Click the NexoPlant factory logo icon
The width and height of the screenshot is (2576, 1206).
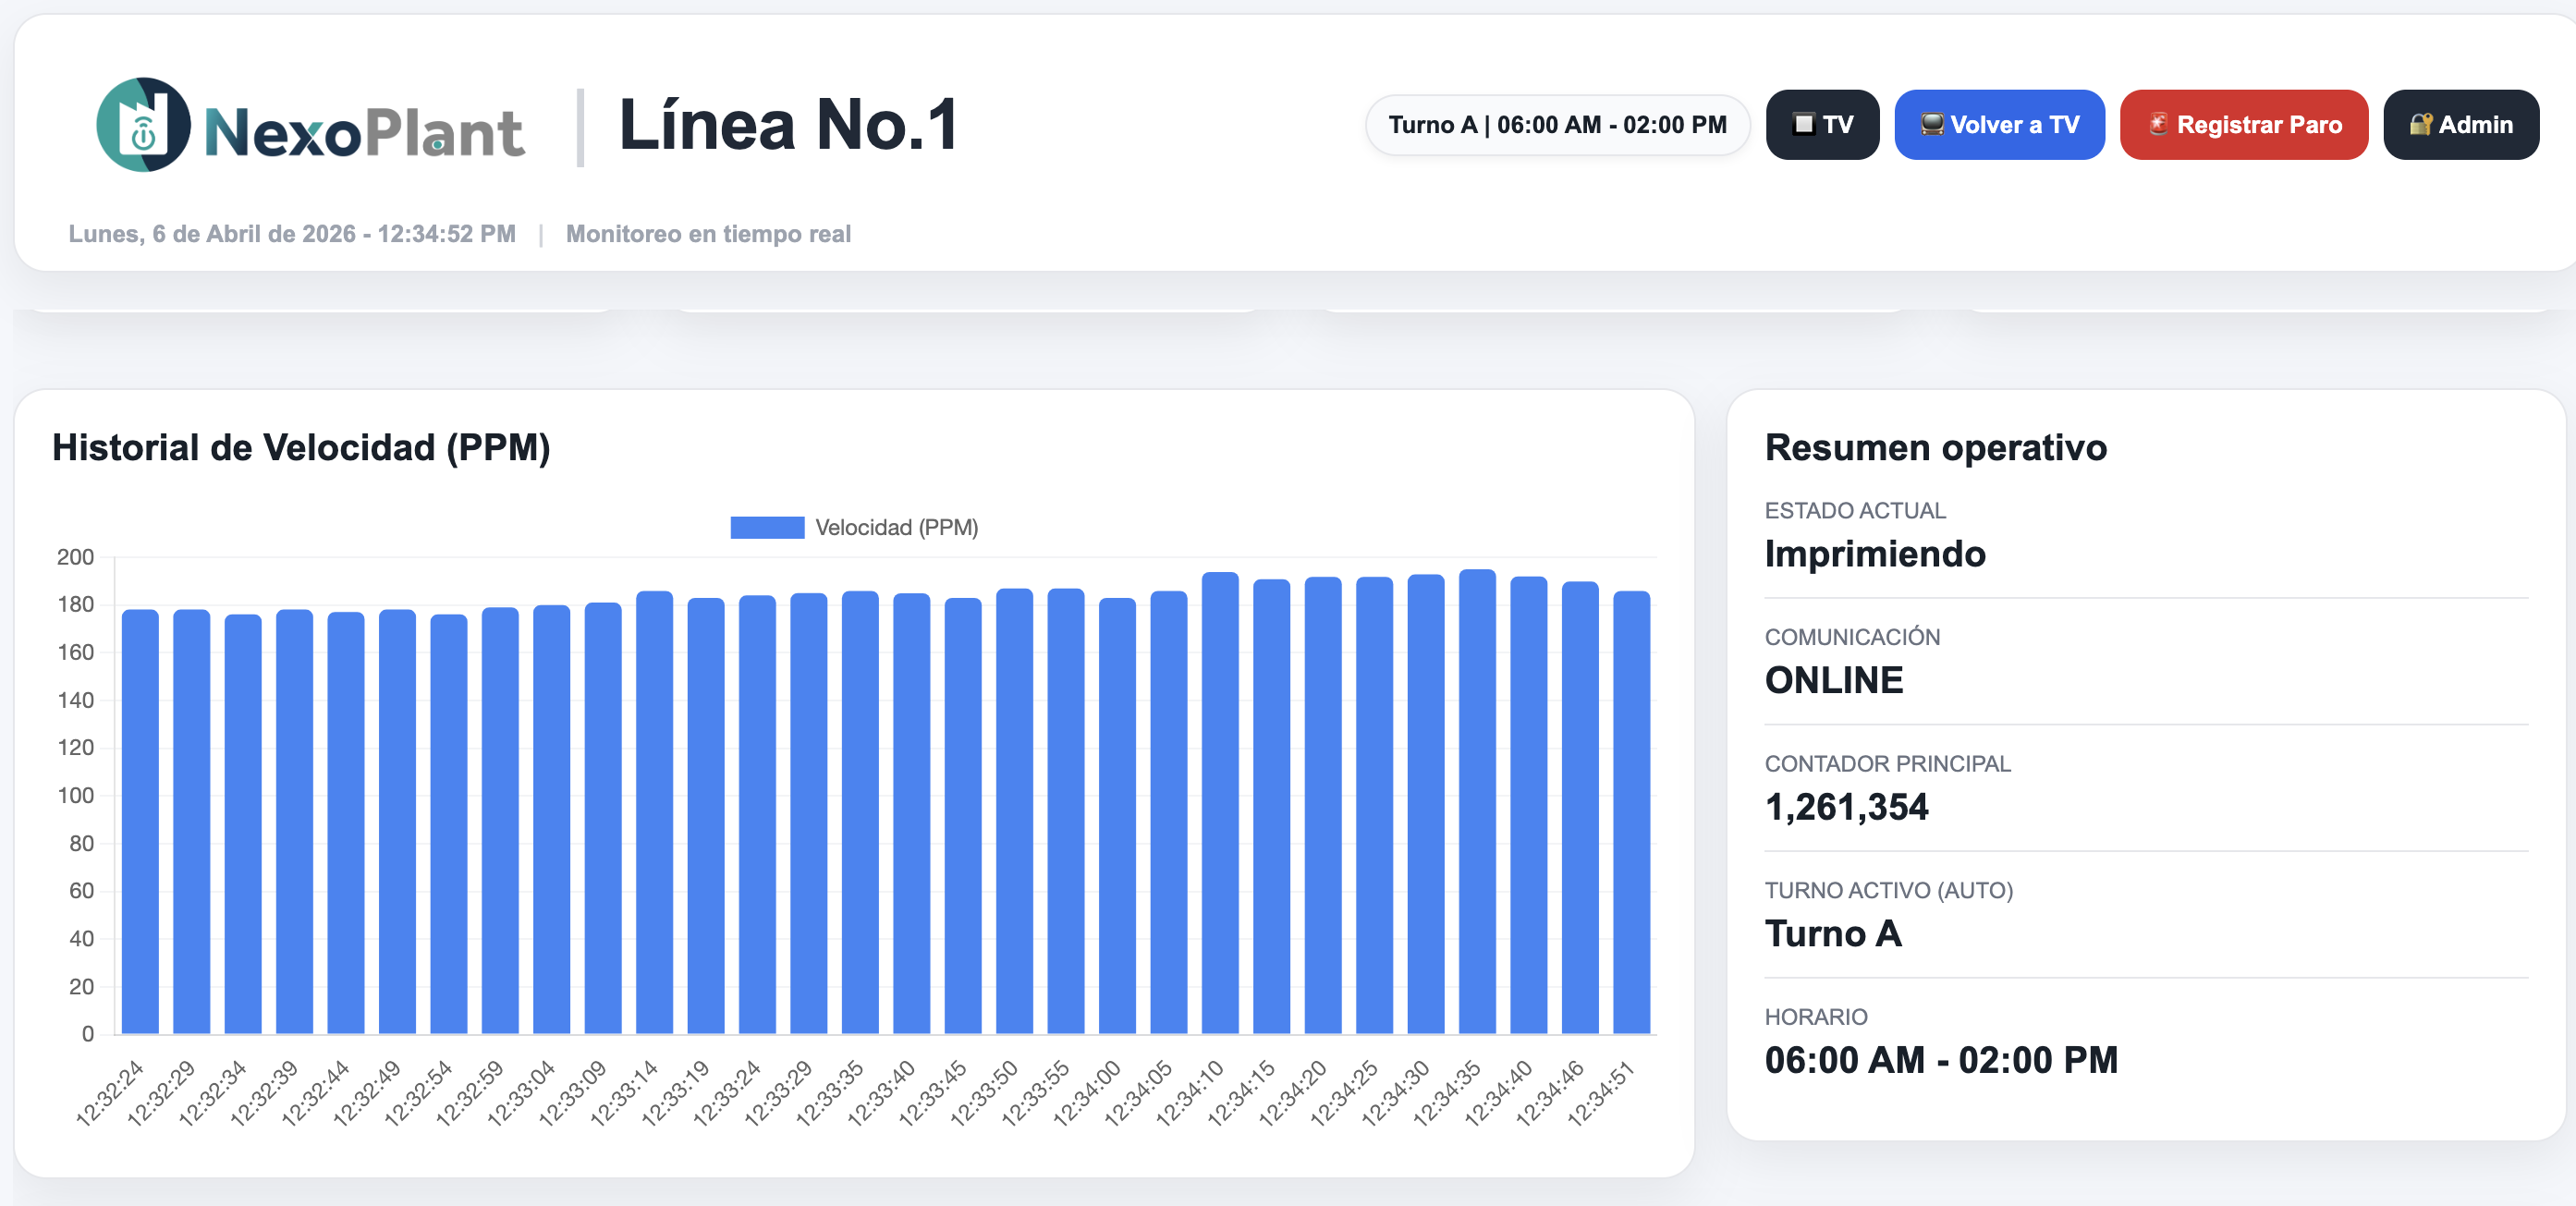click(x=143, y=125)
